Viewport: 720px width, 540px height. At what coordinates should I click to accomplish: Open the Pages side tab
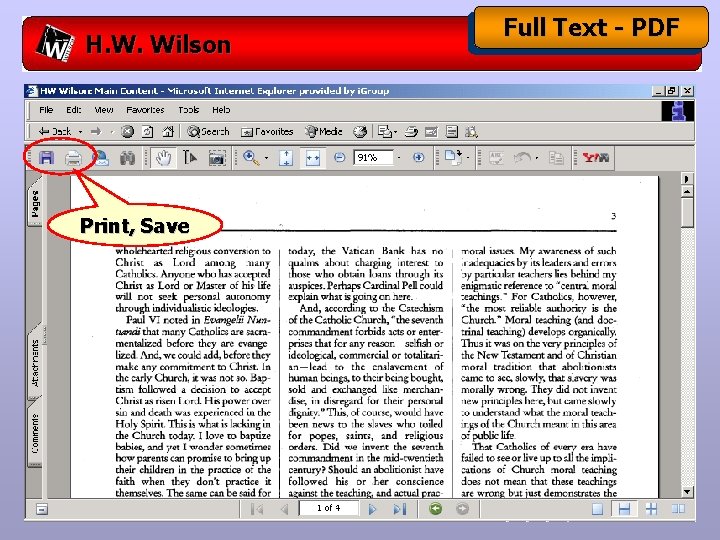35,204
